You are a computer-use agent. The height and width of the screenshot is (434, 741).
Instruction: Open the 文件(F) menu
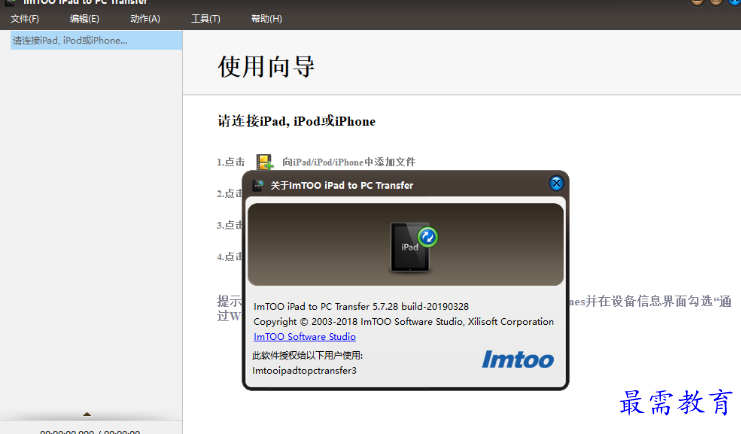[25, 19]
